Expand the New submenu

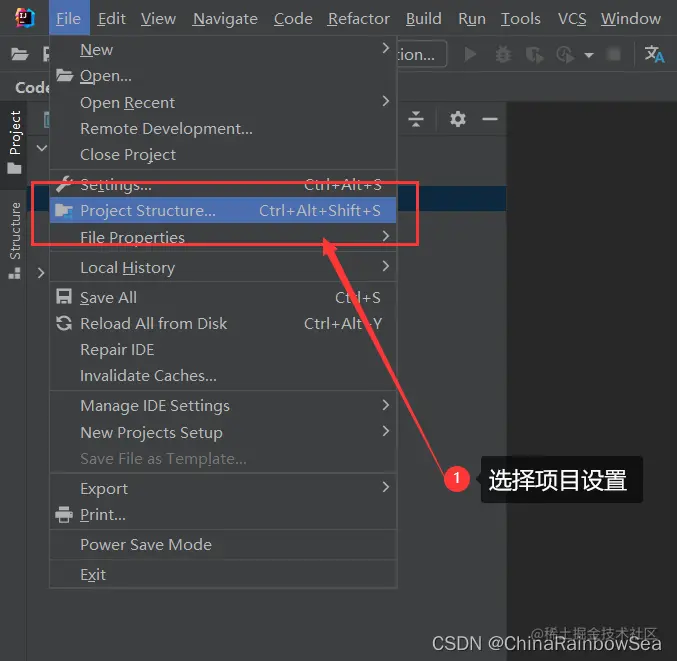pos(223,50)
